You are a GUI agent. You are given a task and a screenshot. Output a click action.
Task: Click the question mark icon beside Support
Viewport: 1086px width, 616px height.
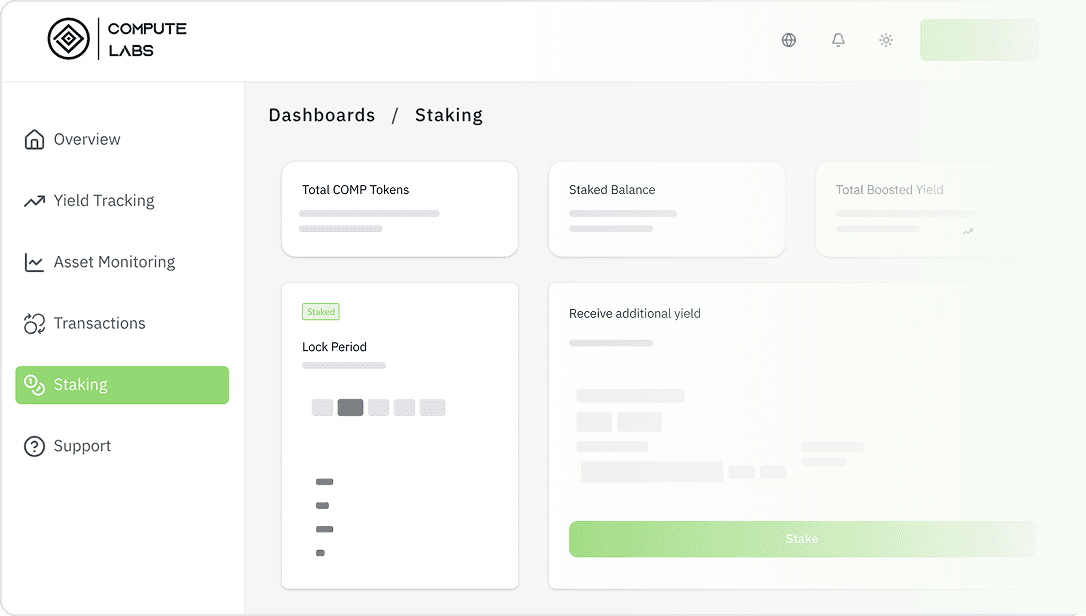coord(34,446)
